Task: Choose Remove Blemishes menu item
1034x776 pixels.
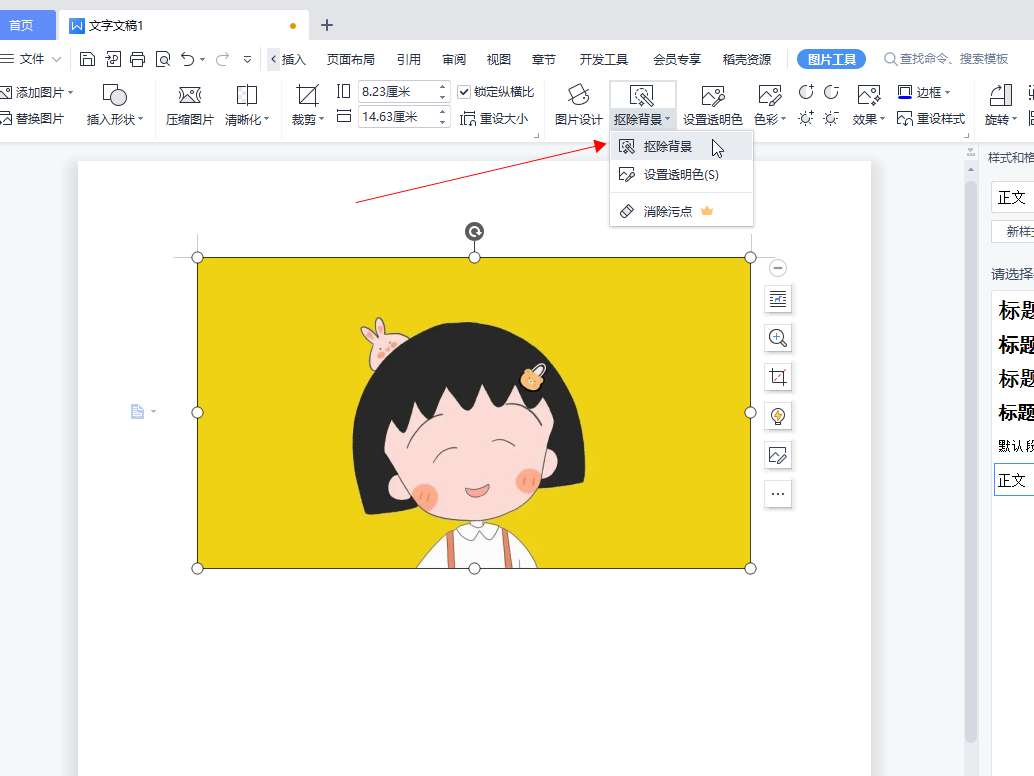Action: point(681,211)
